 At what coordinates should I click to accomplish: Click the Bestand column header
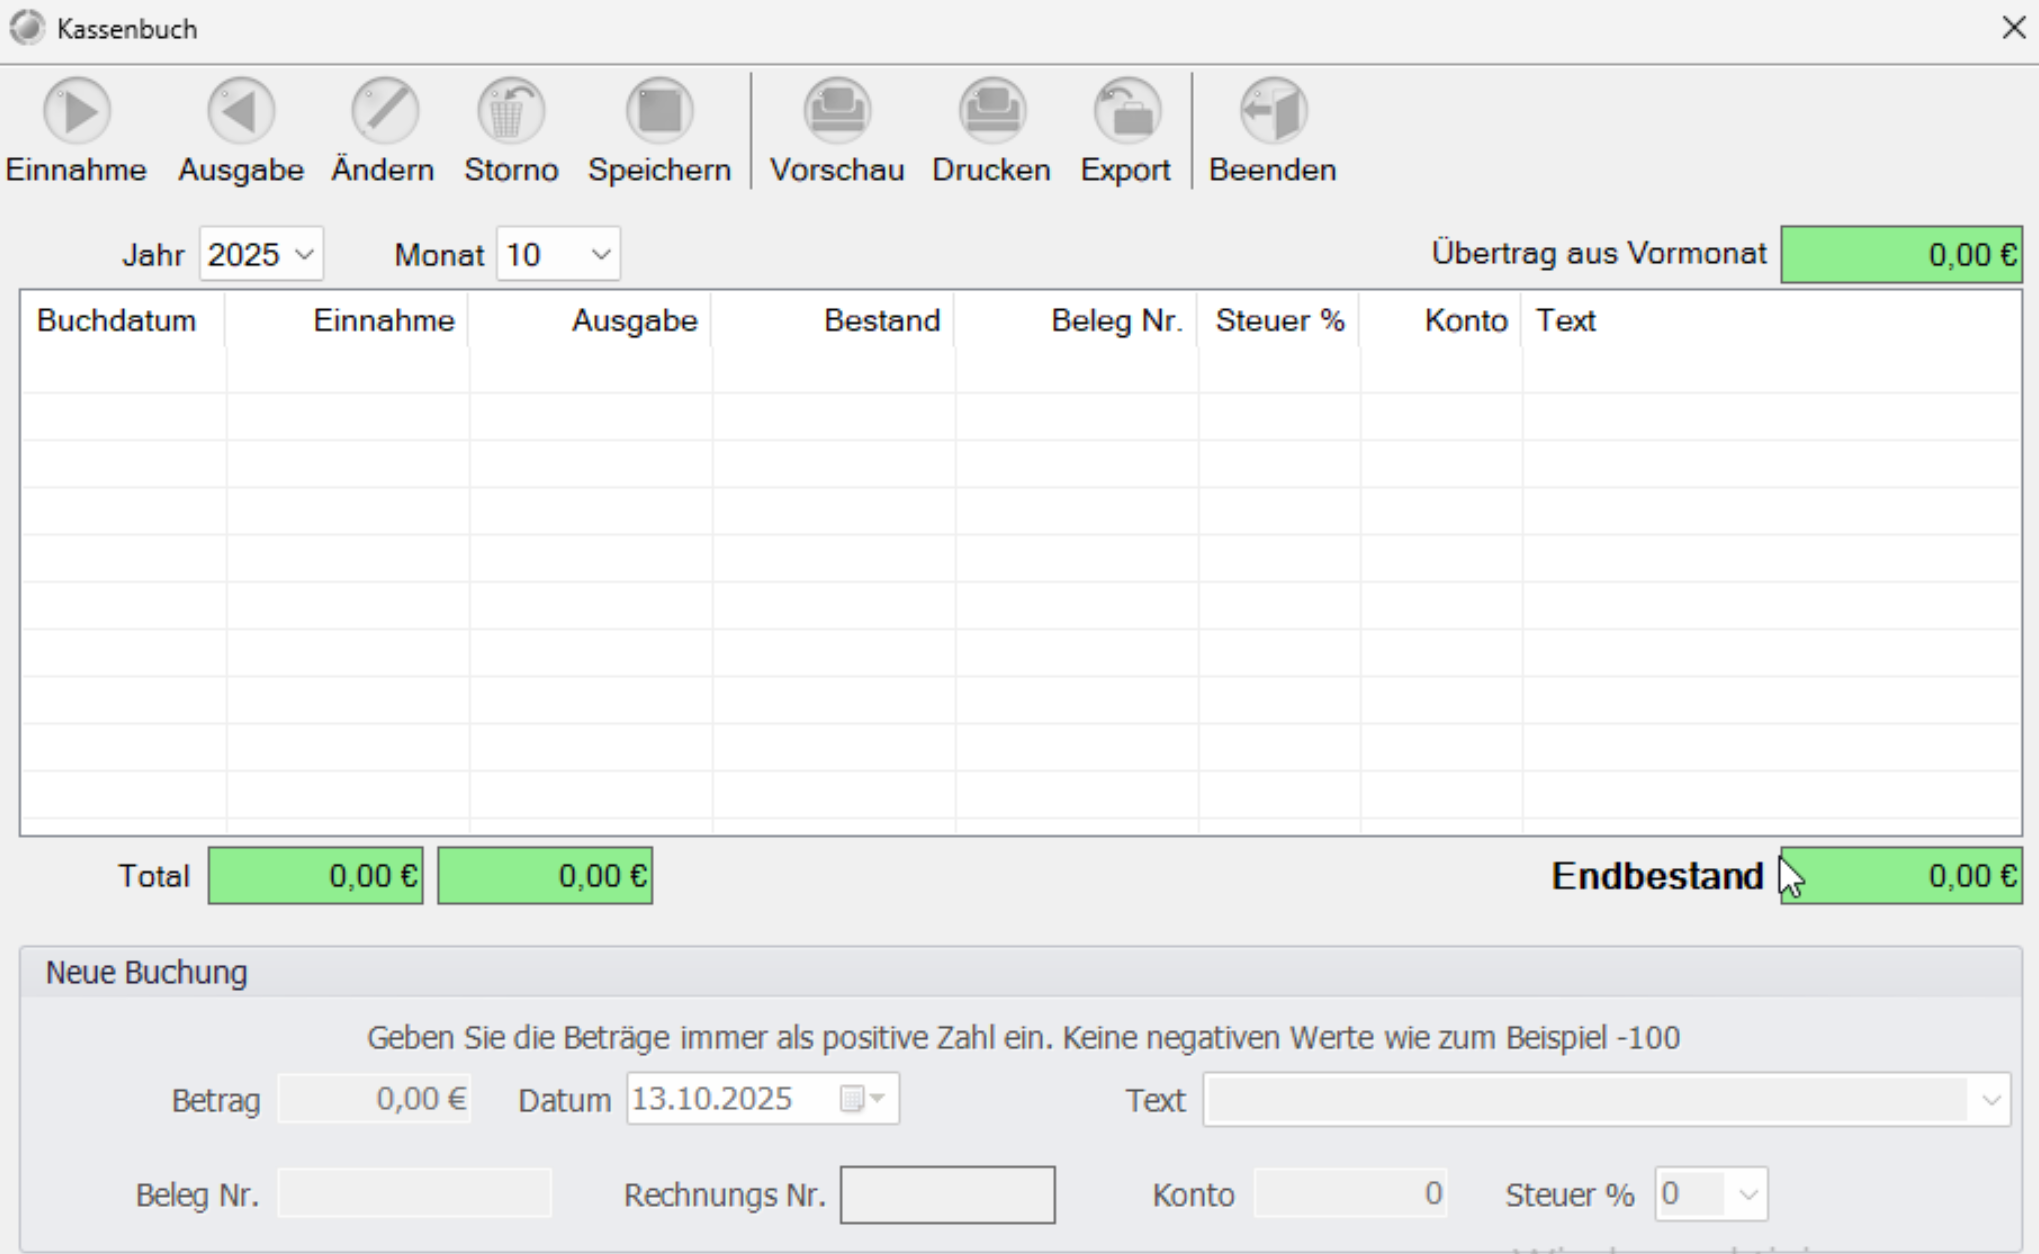(833, 320)
